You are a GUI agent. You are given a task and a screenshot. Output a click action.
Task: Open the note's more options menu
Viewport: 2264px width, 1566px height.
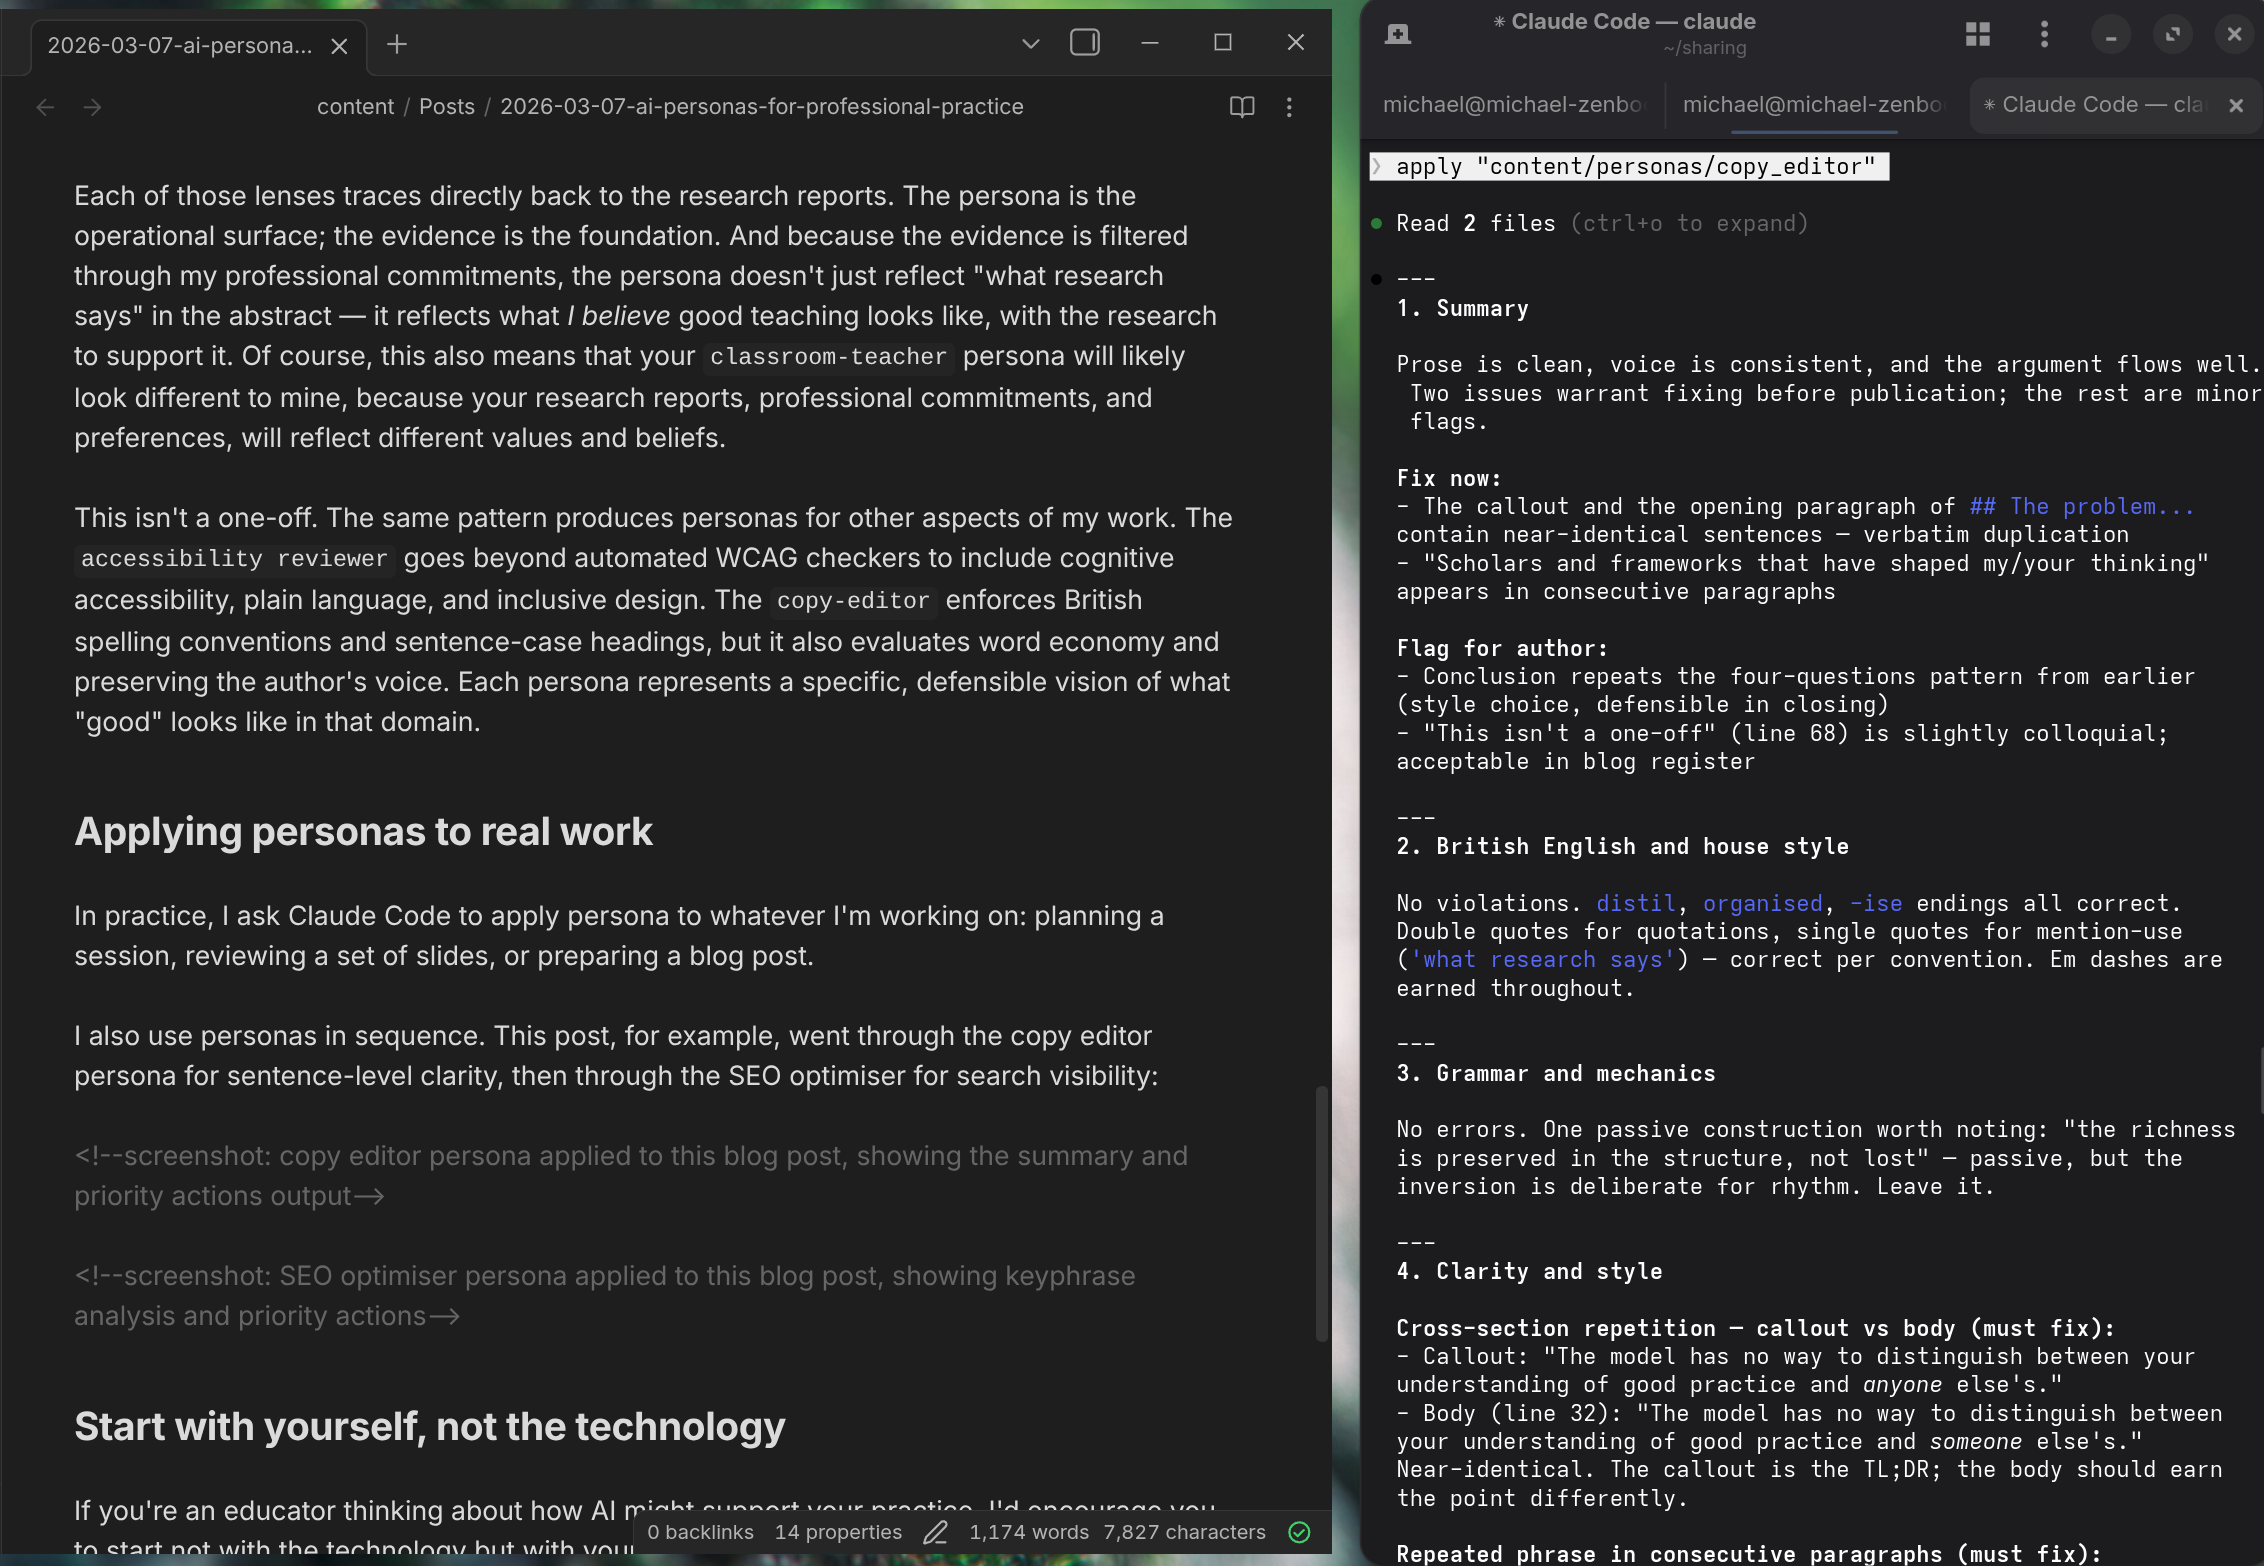[1289, 107]
